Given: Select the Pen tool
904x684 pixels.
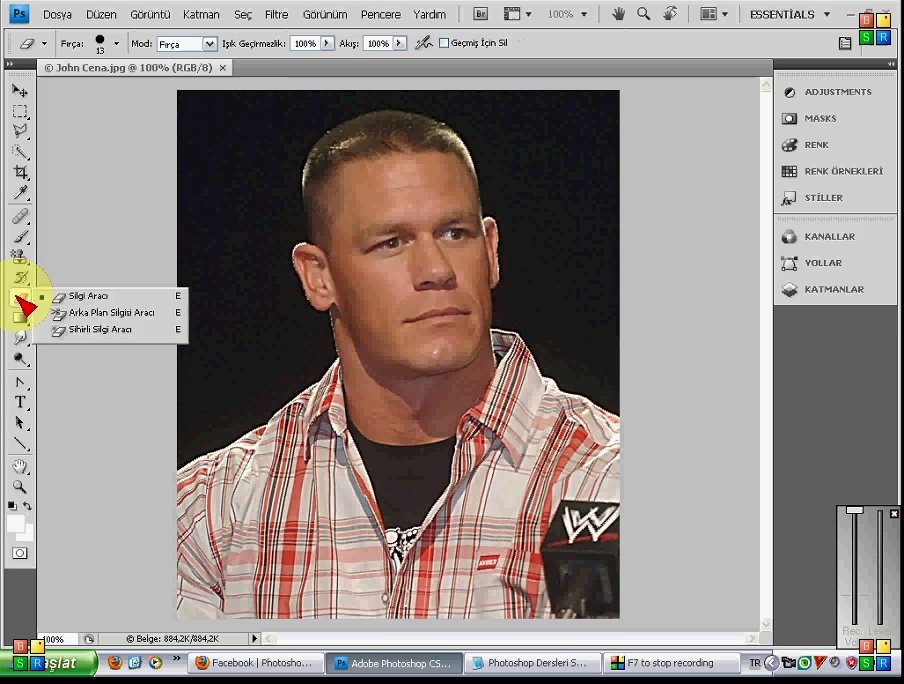Looking at the screenshot, I should click(x=20, y=382).
